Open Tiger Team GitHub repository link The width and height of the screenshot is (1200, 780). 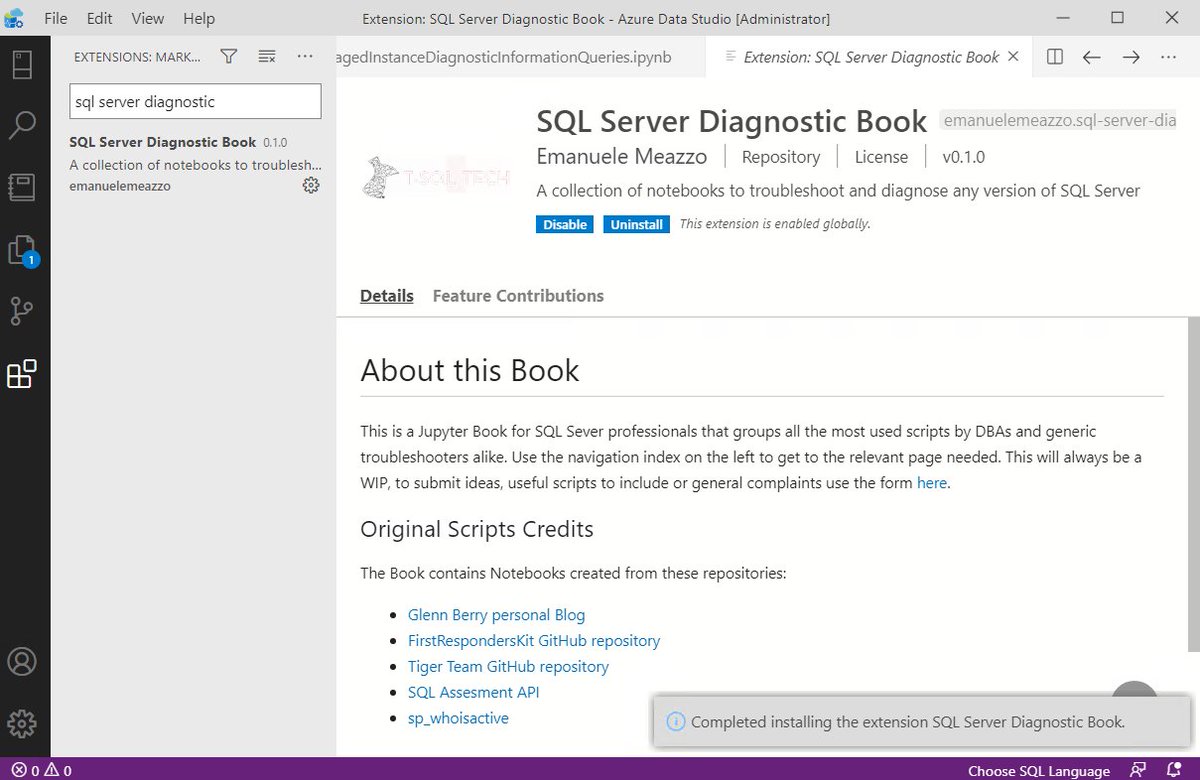(x=508, y=667)
